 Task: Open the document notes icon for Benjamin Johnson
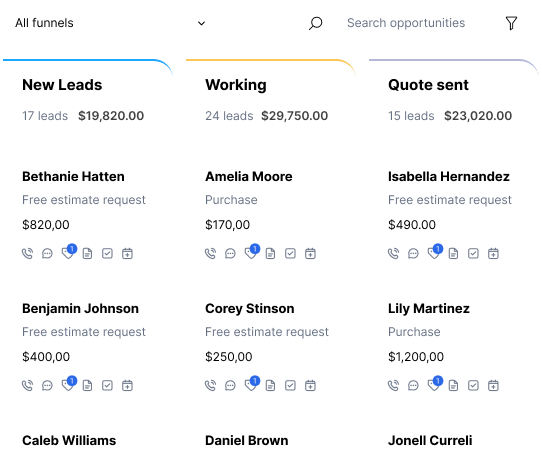click(87, 386)
